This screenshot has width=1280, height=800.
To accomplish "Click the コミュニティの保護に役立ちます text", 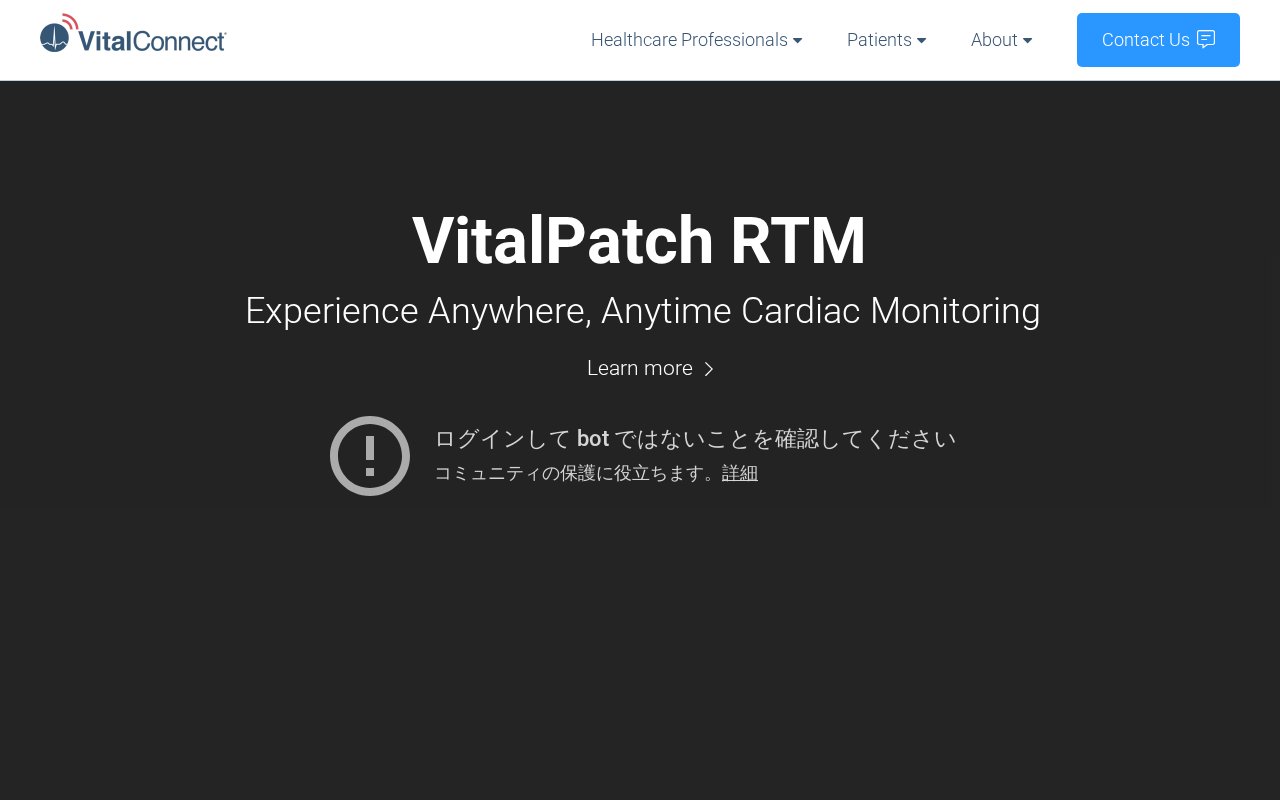I will [577, 473].
